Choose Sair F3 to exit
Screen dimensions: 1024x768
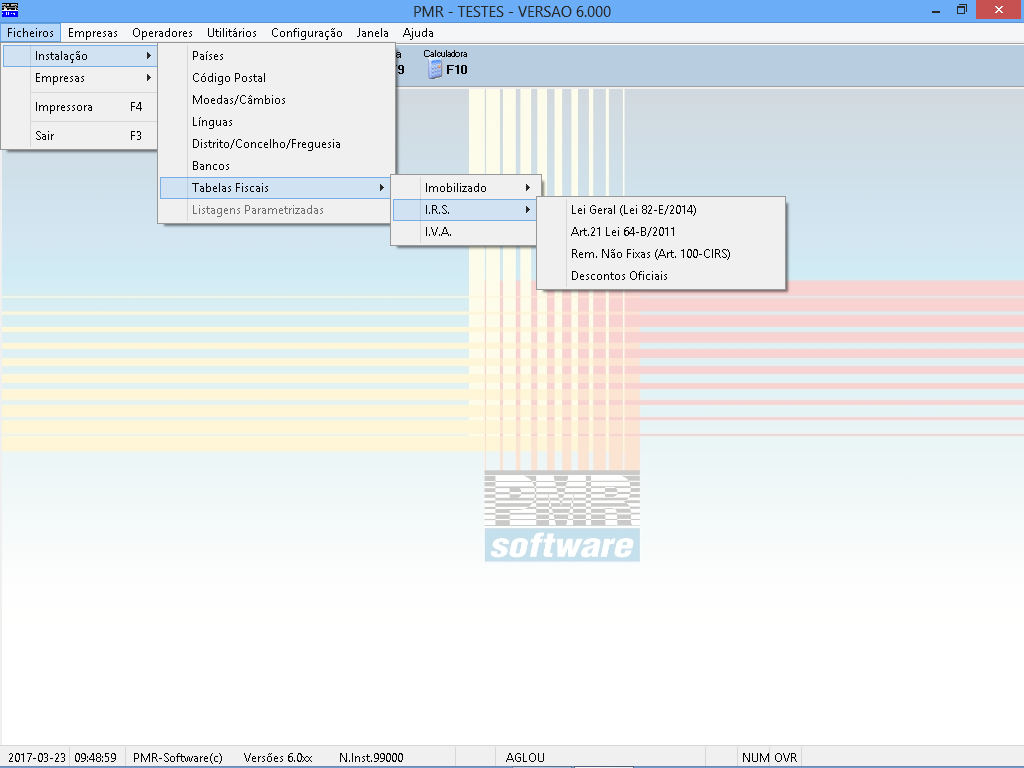(x=80, y=136)
